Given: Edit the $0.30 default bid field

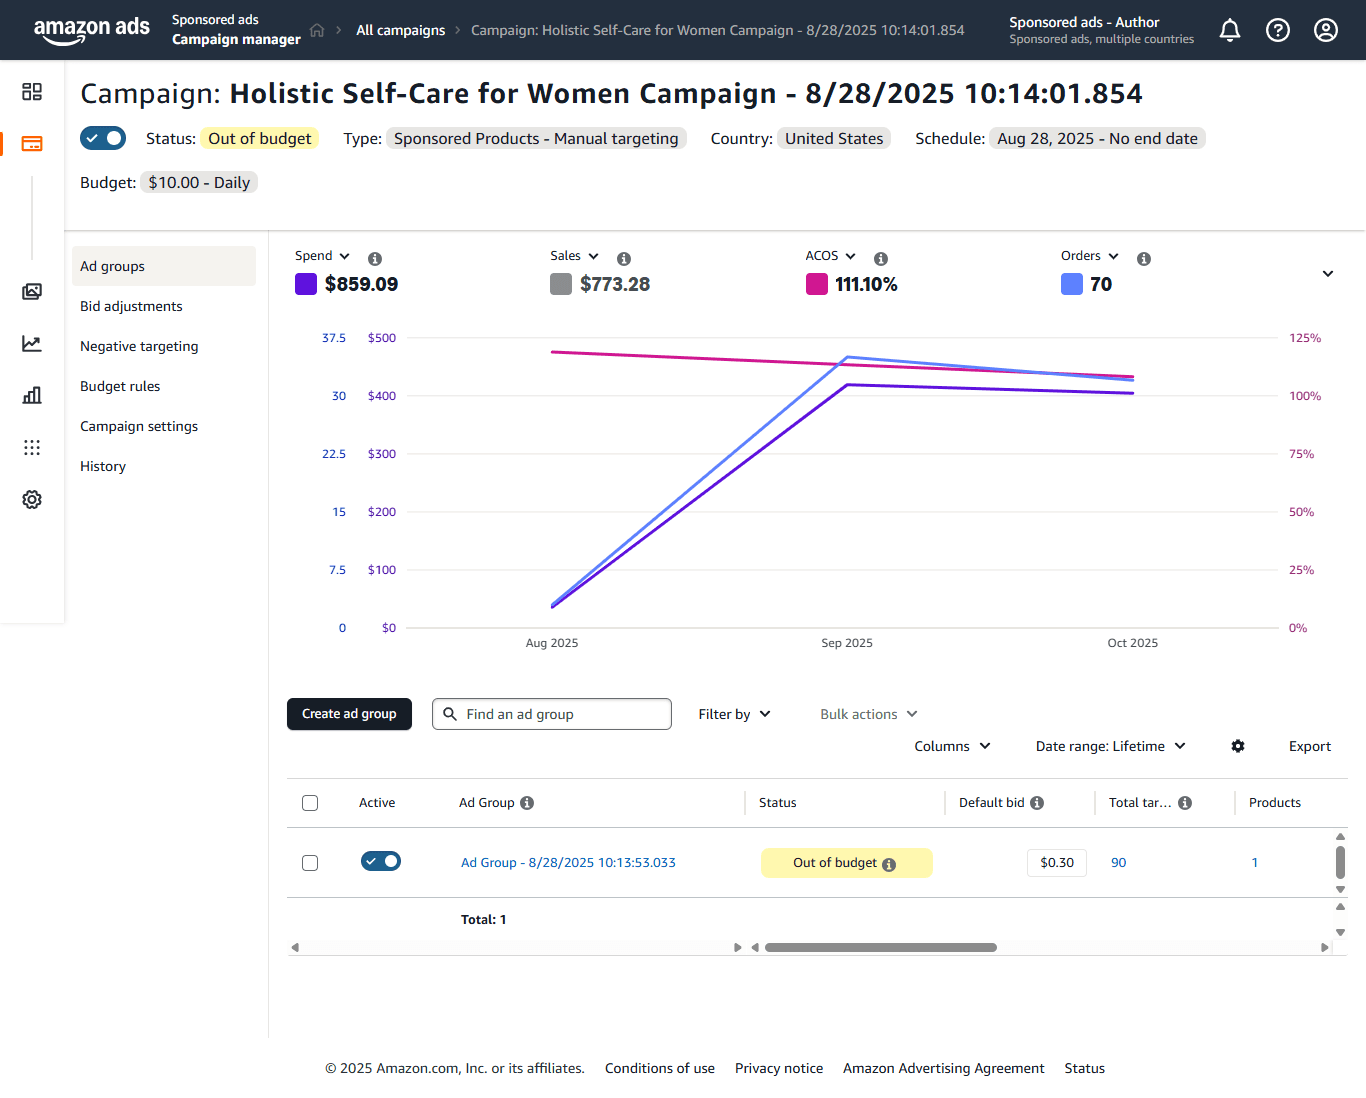Looking at the screenshot, I should tap(1057, 862).
